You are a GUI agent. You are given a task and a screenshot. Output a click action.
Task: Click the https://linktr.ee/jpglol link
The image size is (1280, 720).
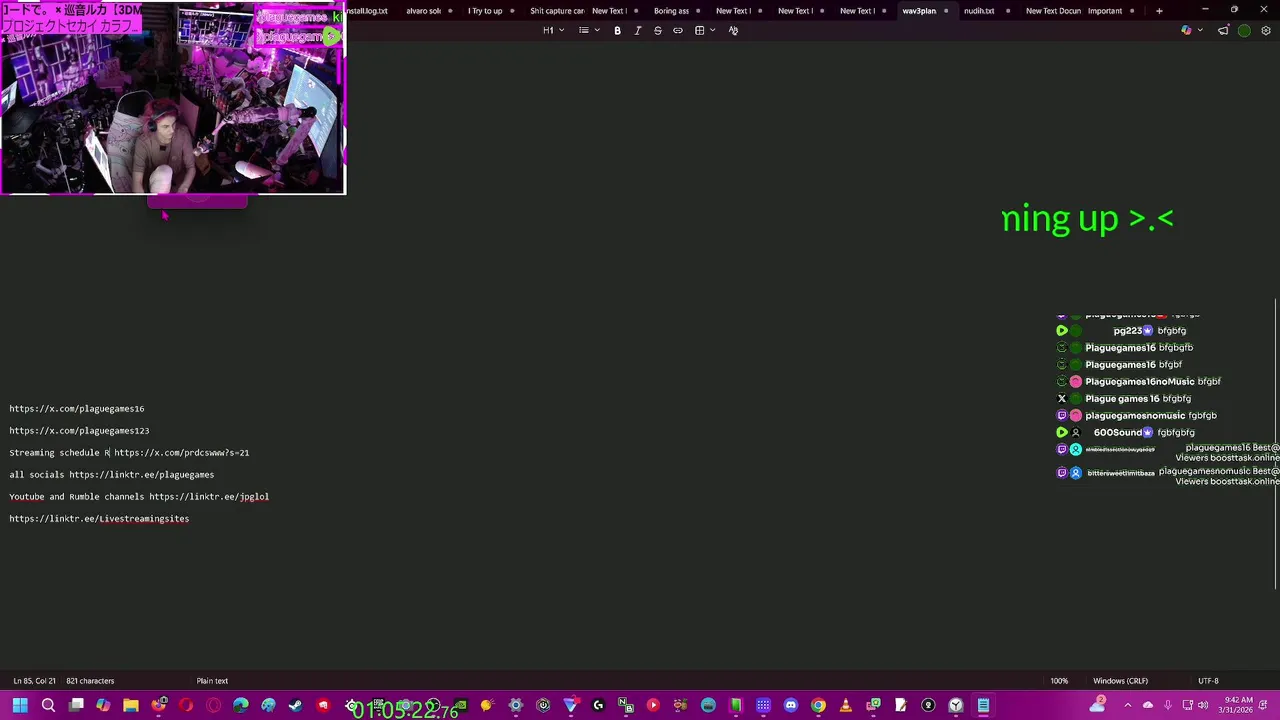[209, 497]
